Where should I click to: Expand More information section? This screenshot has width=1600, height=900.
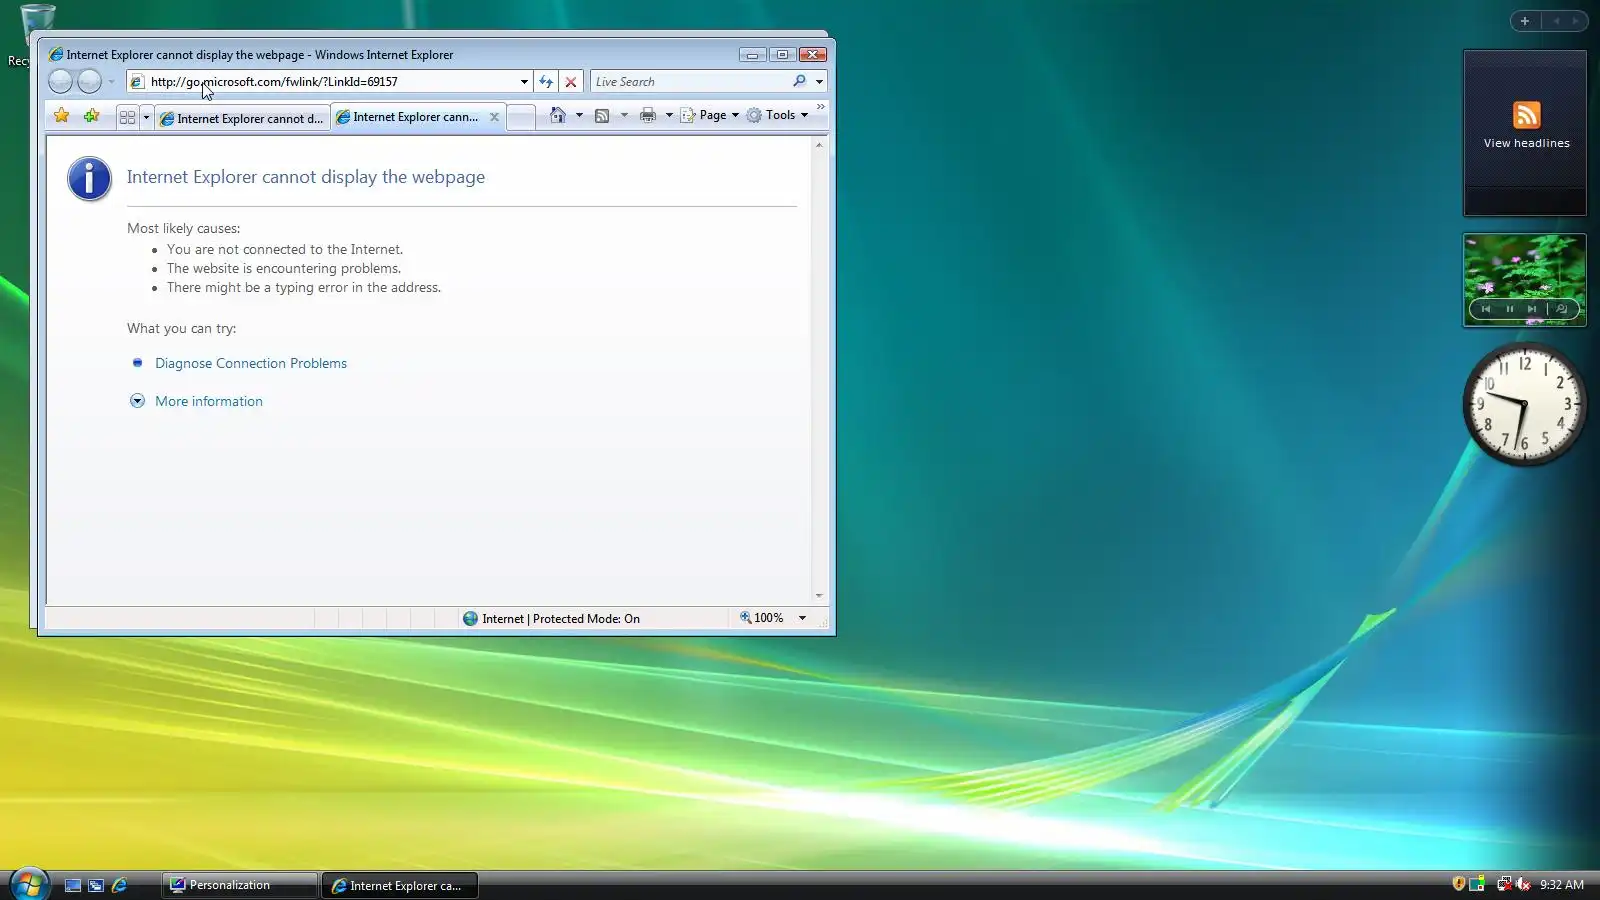[x=137, y=401]
